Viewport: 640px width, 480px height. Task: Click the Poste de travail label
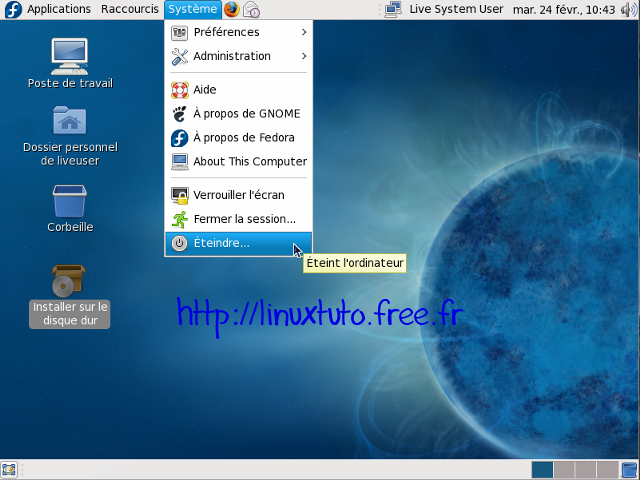pyautogui.click(x=70, y=83)
